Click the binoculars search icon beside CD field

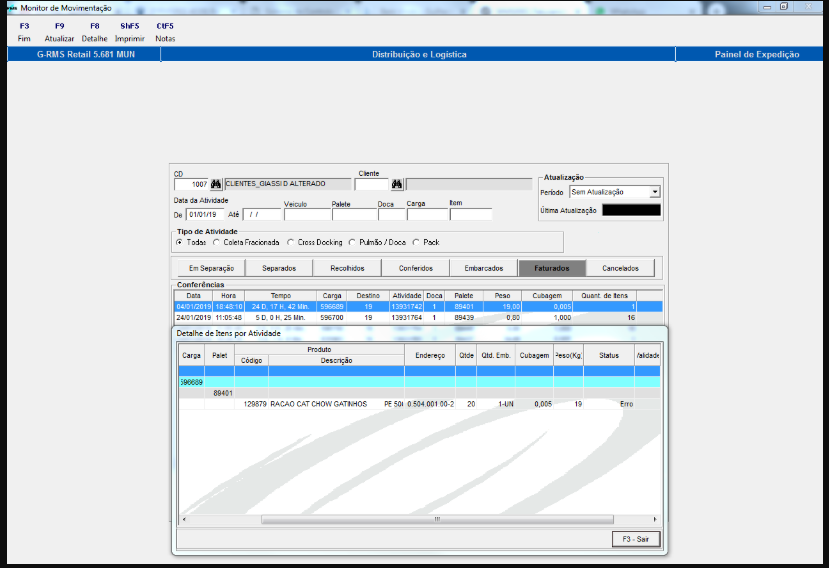click(x=216, y=184)
